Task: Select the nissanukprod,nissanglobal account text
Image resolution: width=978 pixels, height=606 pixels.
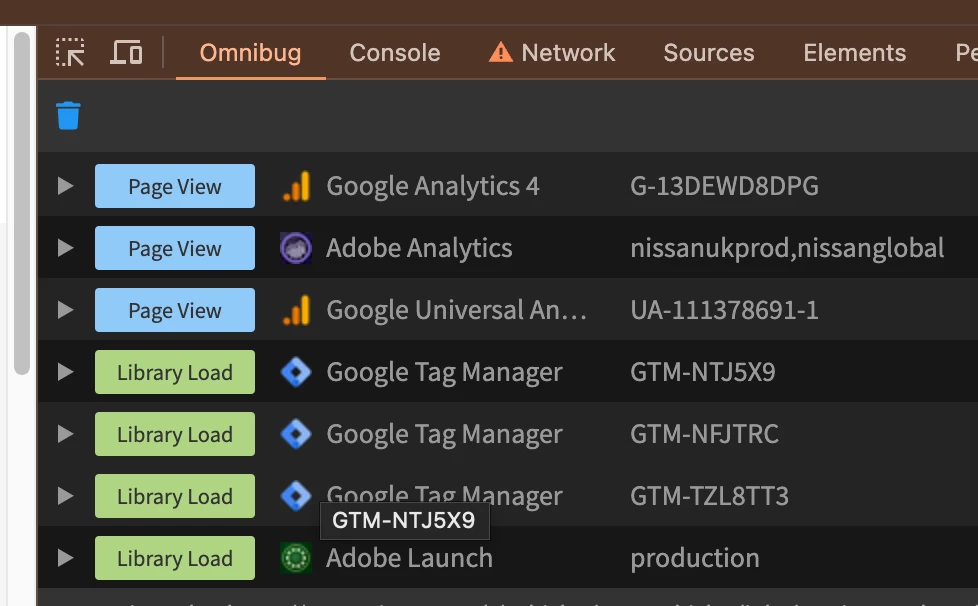Action: (x=787, y=248)
